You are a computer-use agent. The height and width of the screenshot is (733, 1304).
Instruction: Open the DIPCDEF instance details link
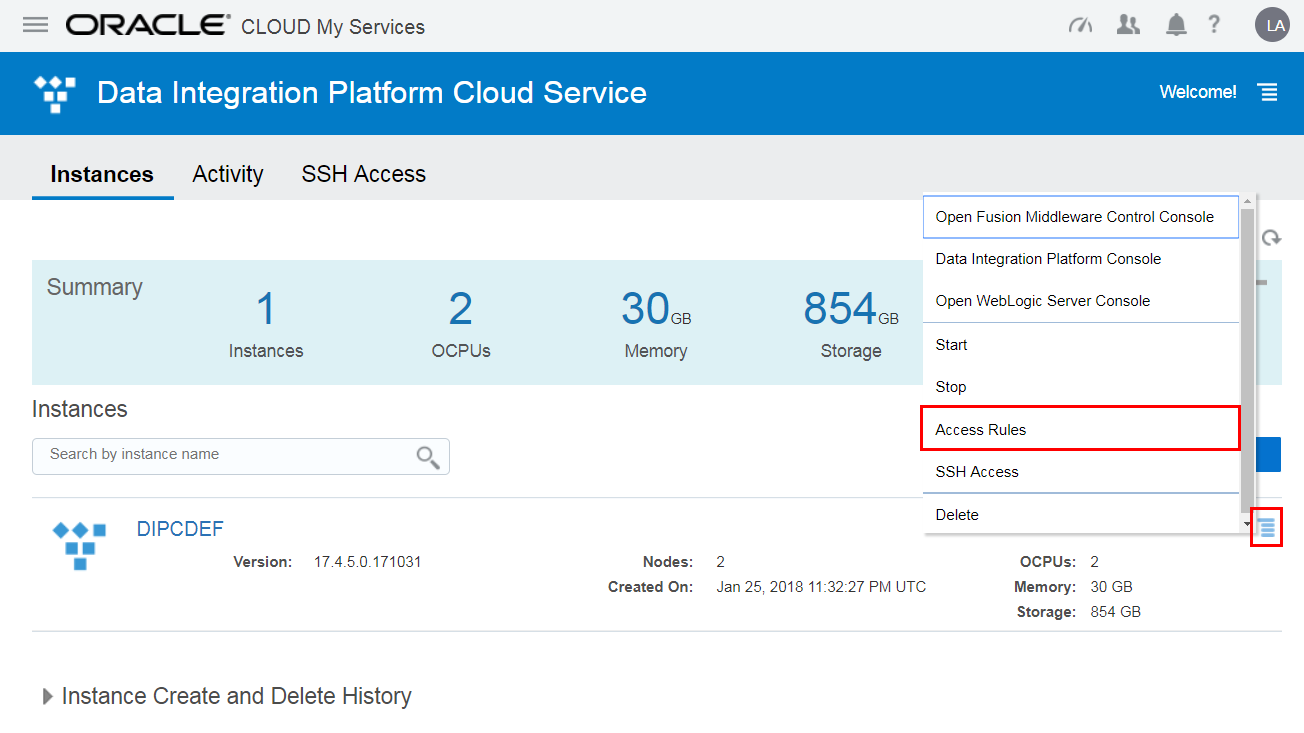click(x=180, y=528)
